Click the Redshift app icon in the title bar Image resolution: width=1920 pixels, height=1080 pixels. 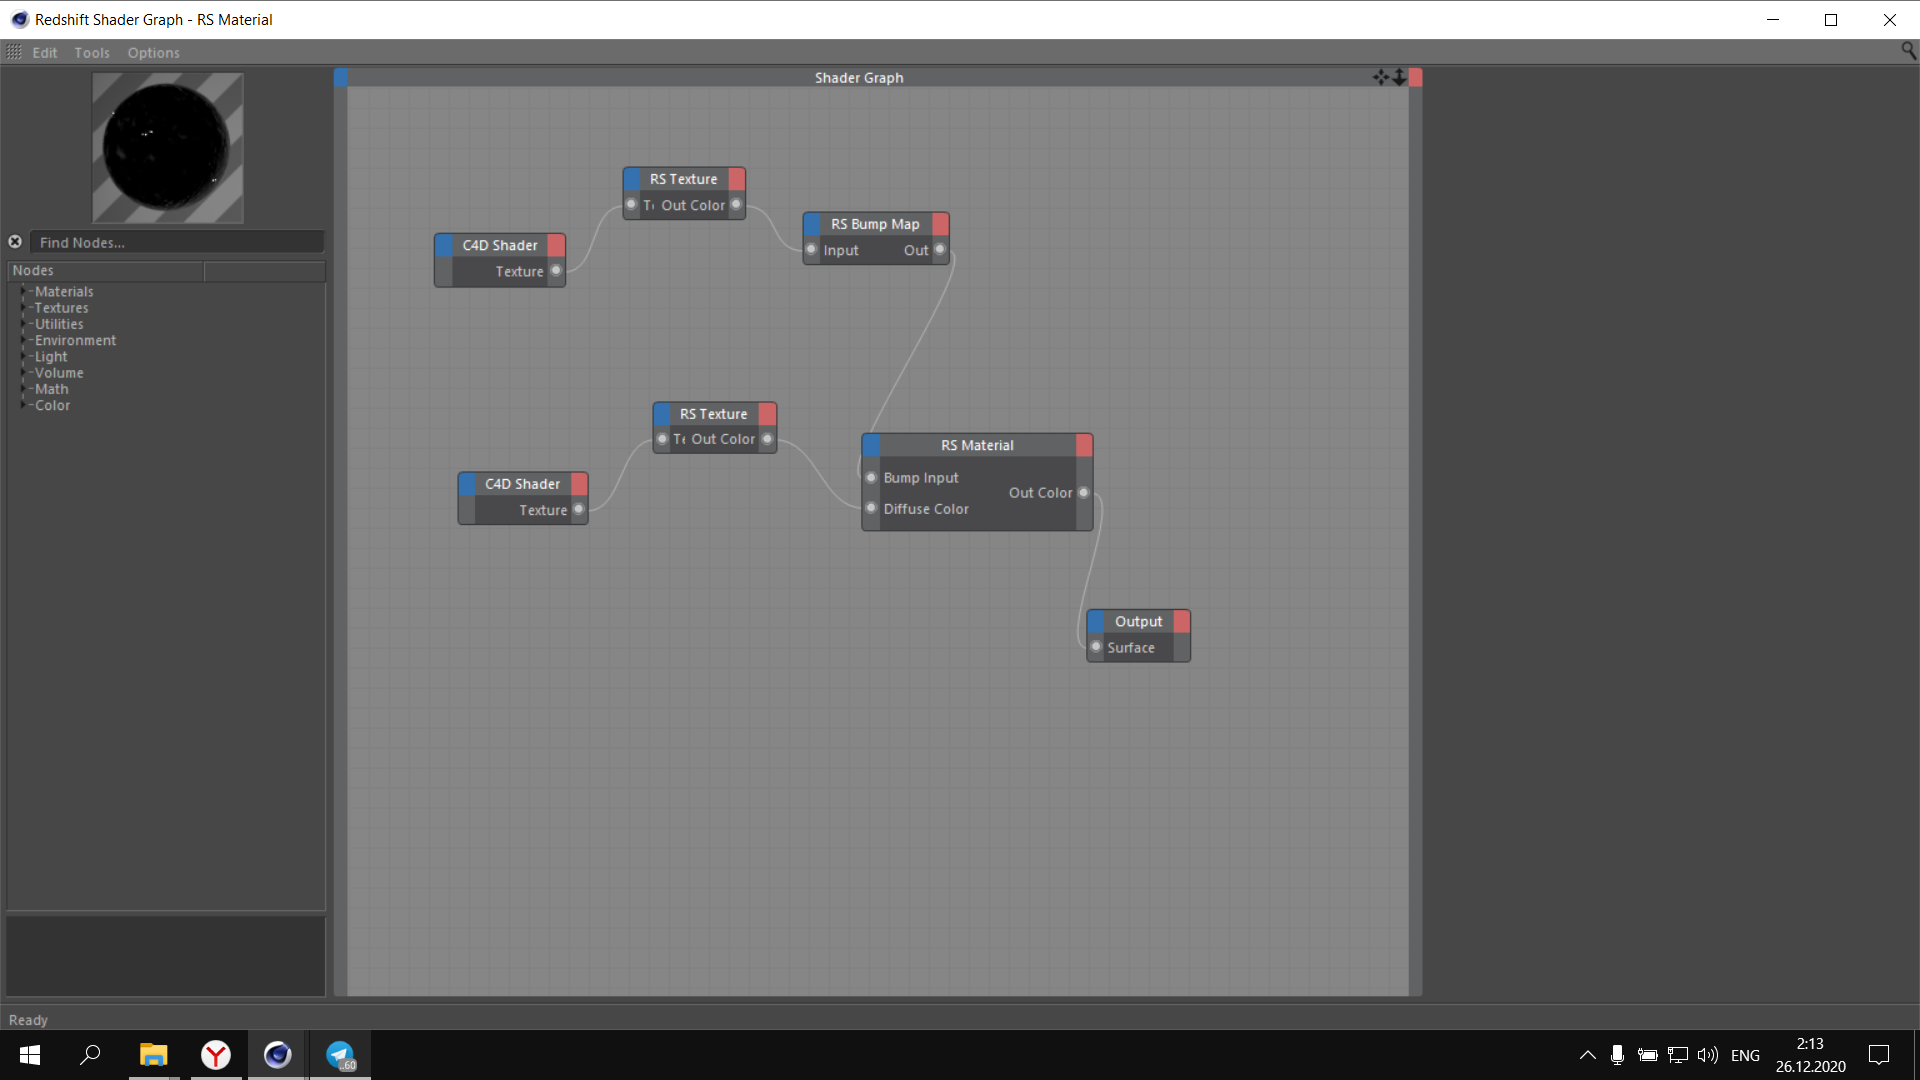coord(19,19)
